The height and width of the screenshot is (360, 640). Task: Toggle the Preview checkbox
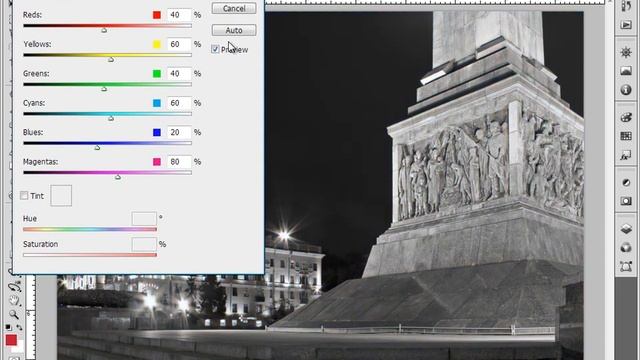click(215, 49)
